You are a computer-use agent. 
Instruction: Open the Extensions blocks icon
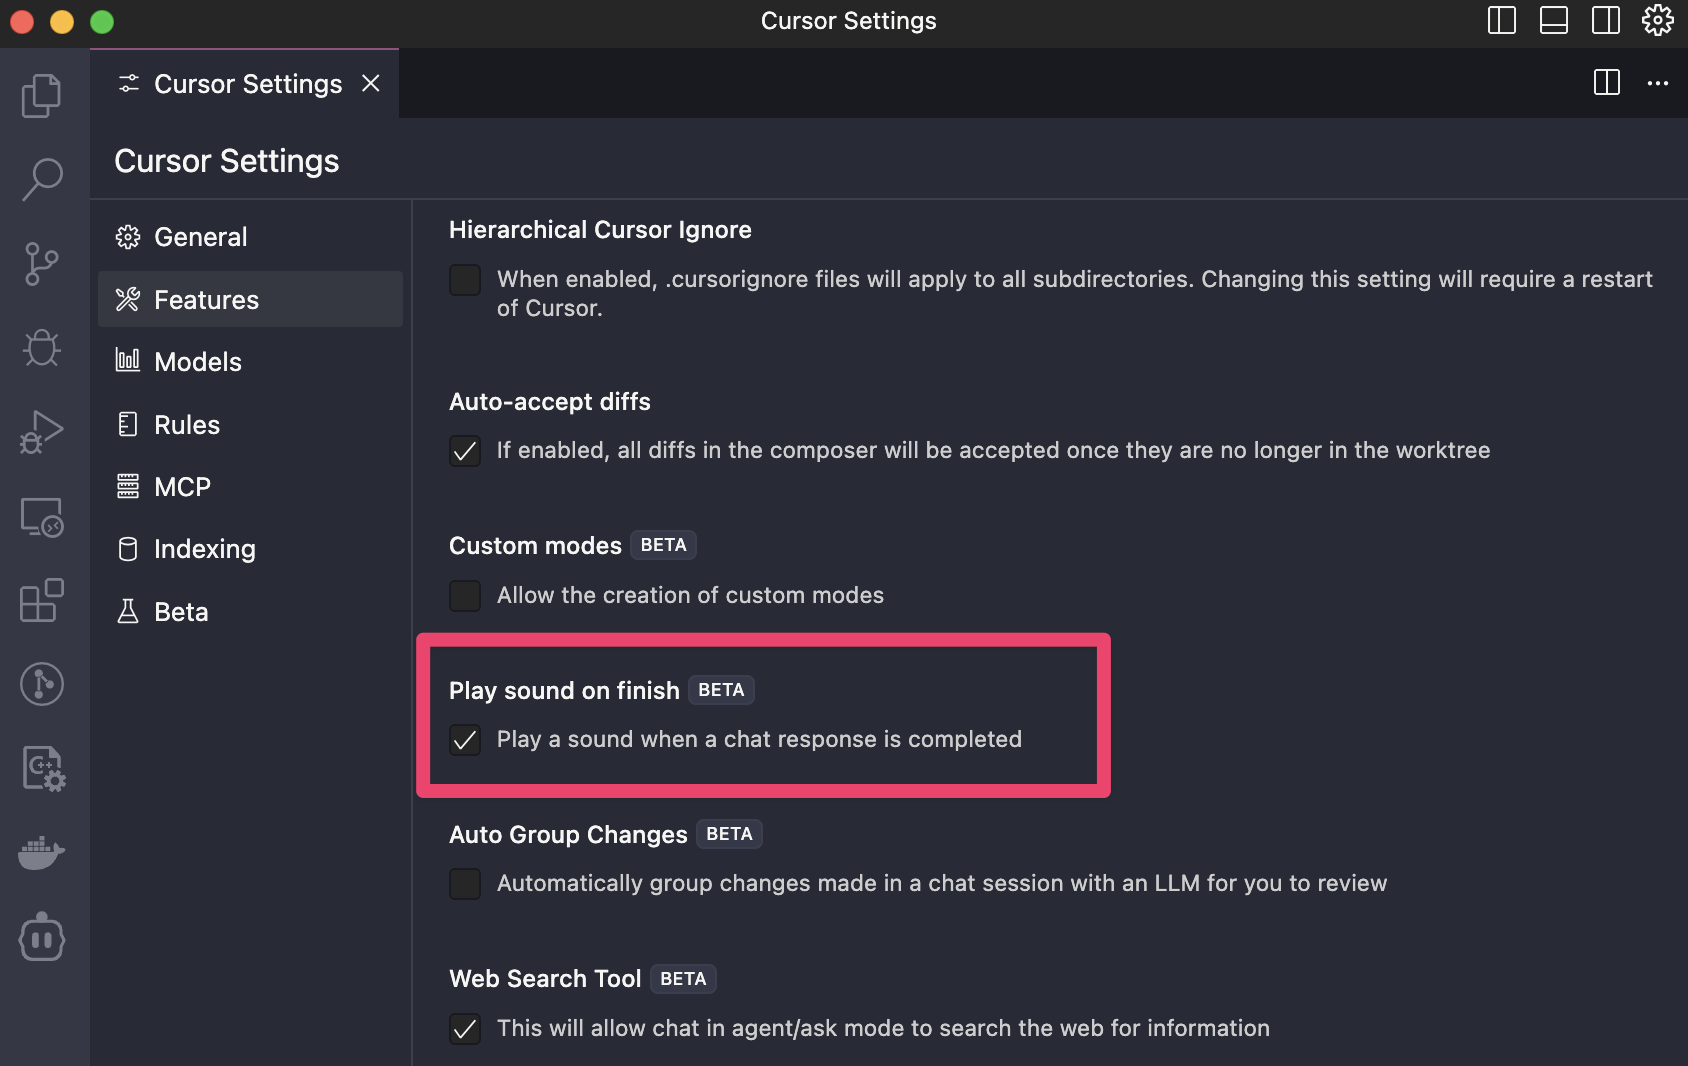click(x=42, y=600)
